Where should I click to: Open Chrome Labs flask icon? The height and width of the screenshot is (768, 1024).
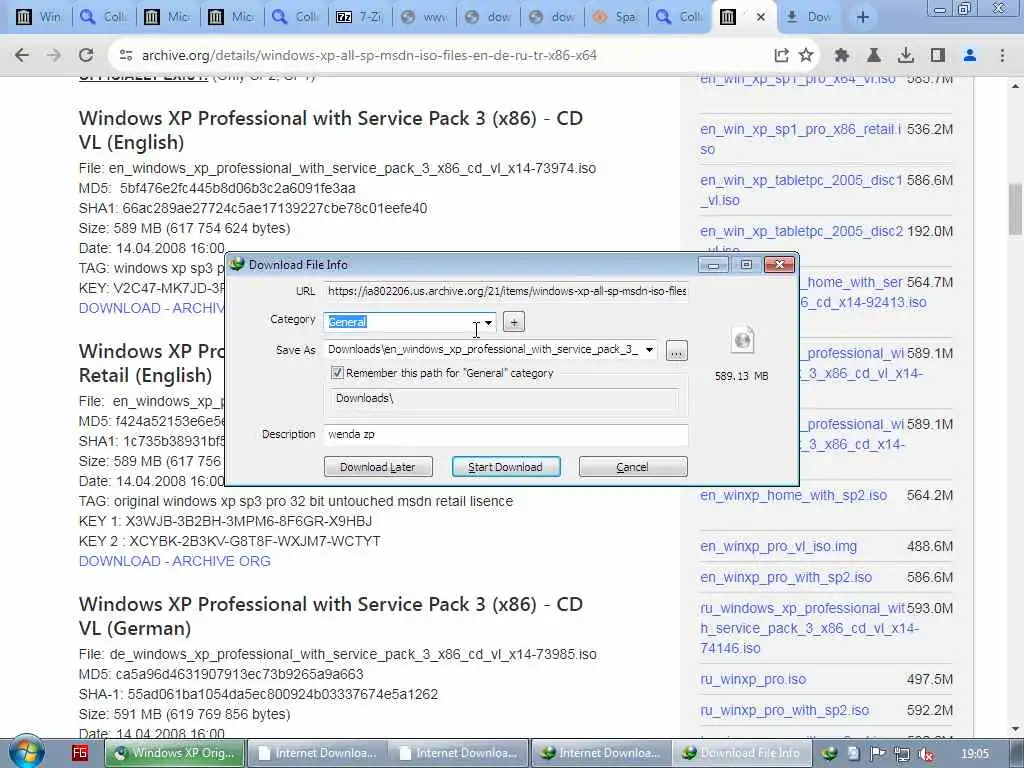point(874,56)
